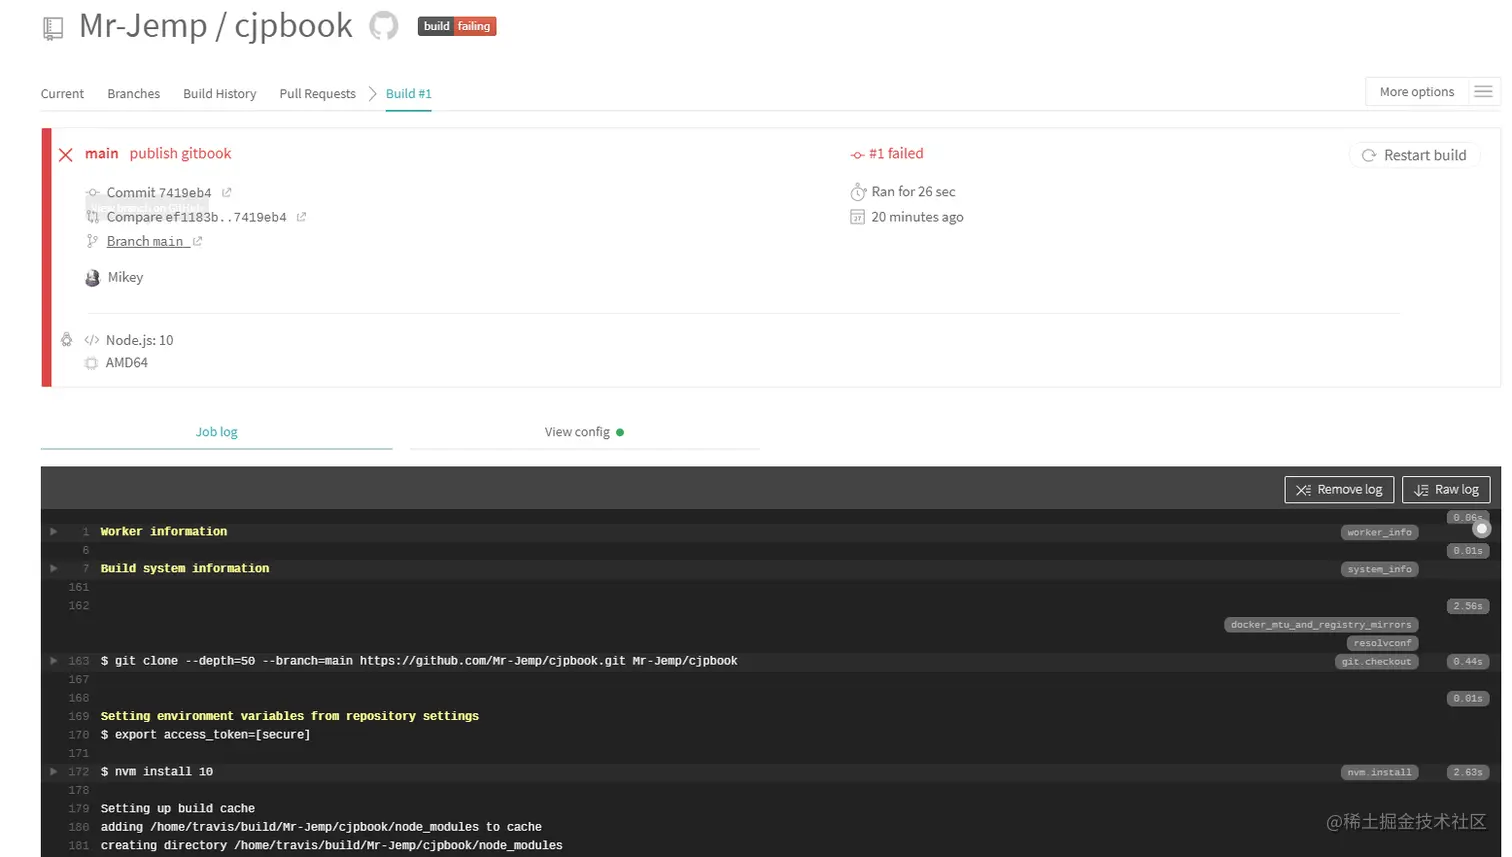
Task: Click the red X failed status icon
Action: coord(66,155)
